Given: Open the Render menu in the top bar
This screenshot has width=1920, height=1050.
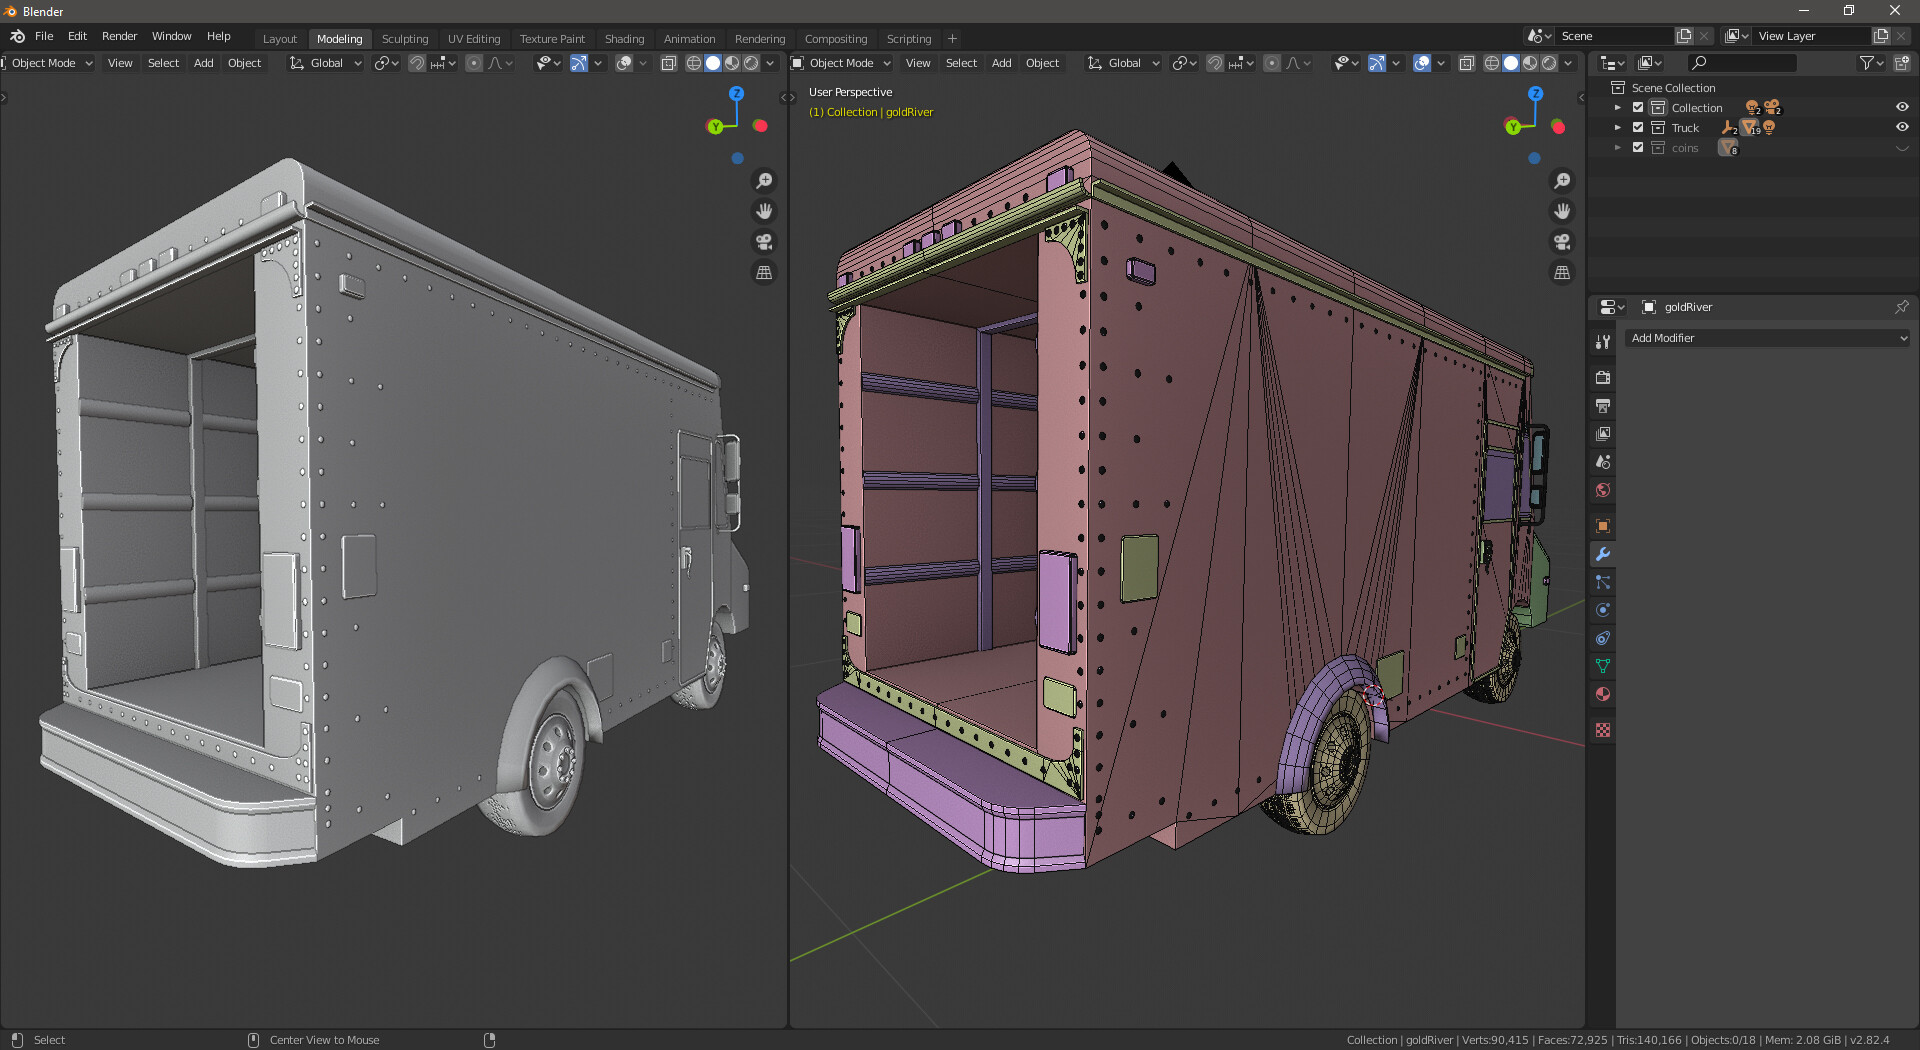Looking at the screenshot, I should click(x=119, y=35).
